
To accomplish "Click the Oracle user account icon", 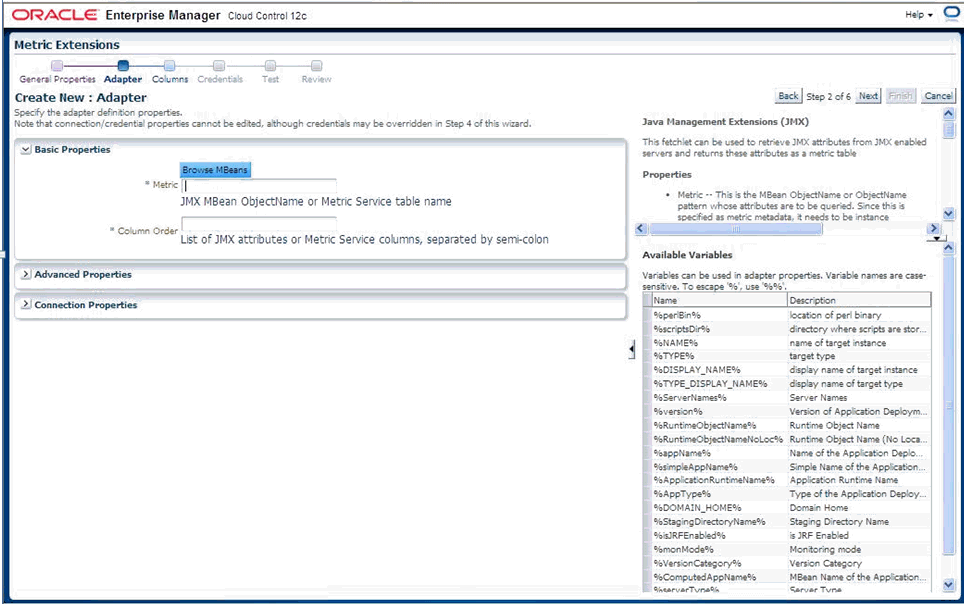I will coord(952,14).
